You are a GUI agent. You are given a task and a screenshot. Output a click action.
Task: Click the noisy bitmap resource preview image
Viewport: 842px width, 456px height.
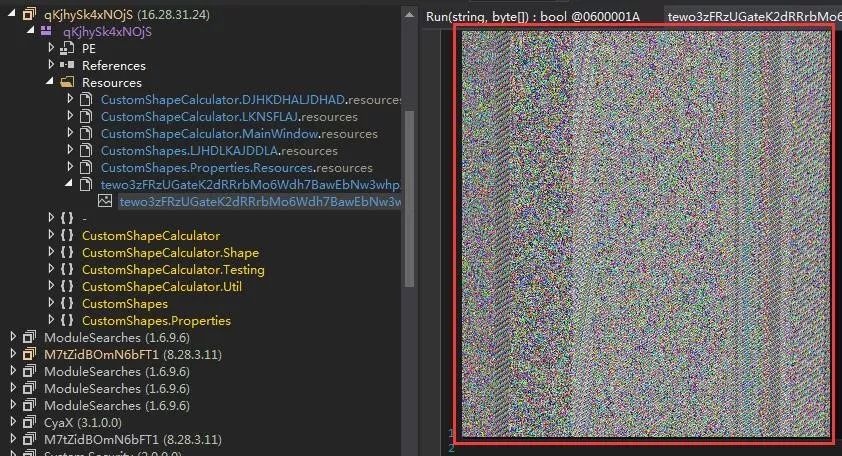644,232
